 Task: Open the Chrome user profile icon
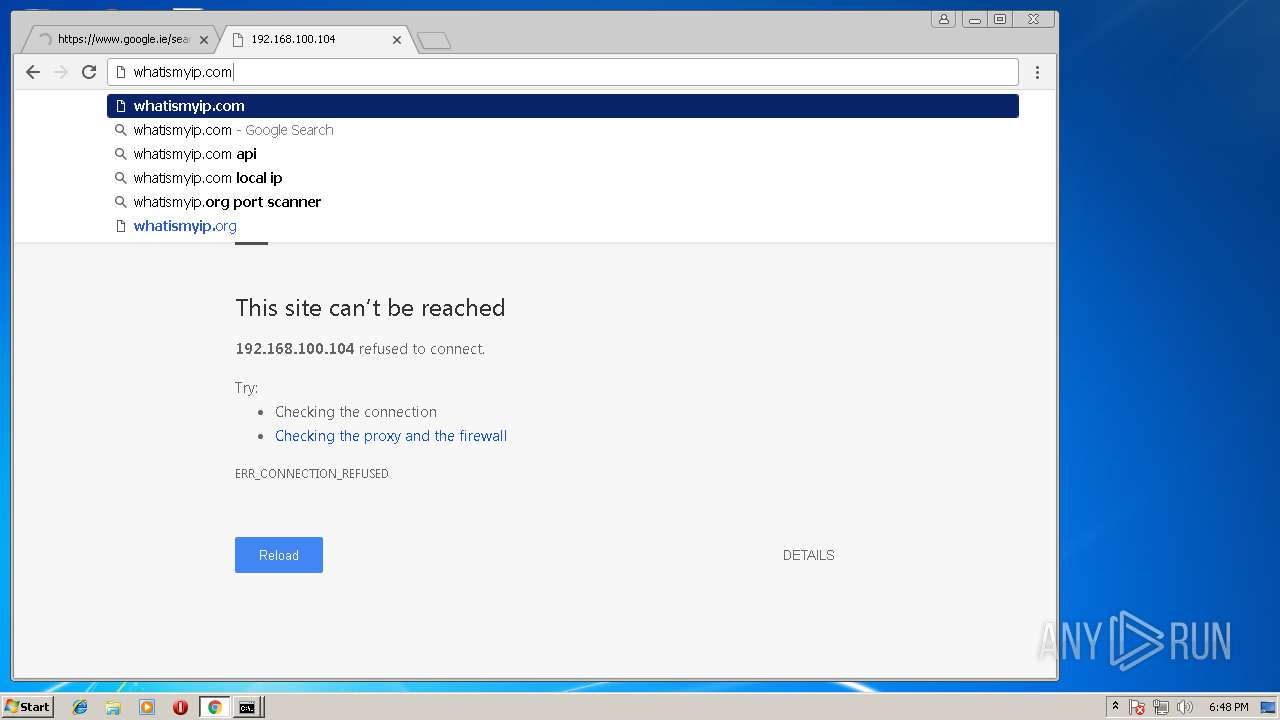pyautogui.click(x=944, y=19)
